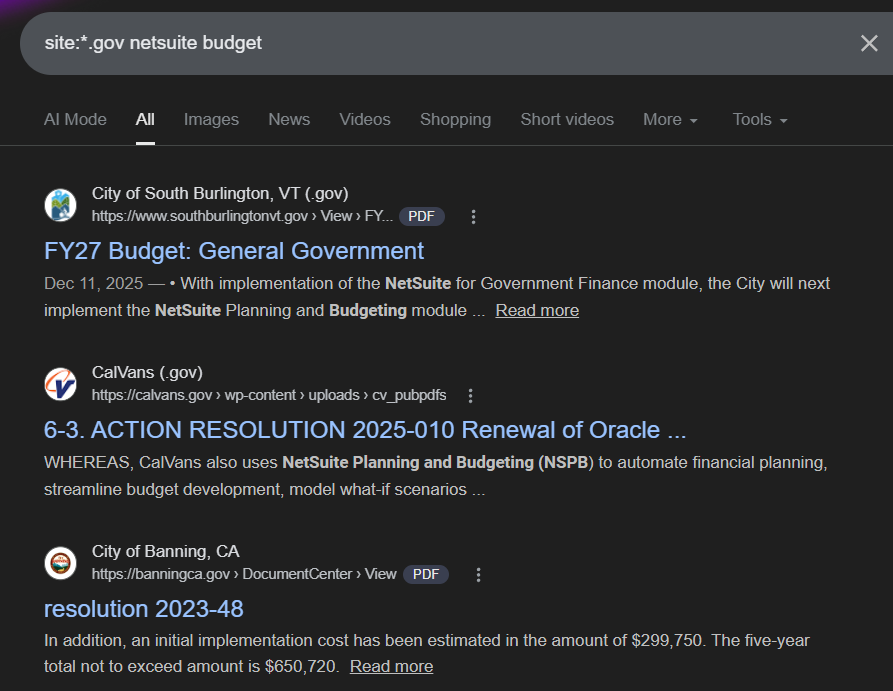Image resolution: width=893 pixels, height=691 pixels.
Task: Click PDF badge on South Burlington result
Action: pyautogui.click(x=421, y=217)
